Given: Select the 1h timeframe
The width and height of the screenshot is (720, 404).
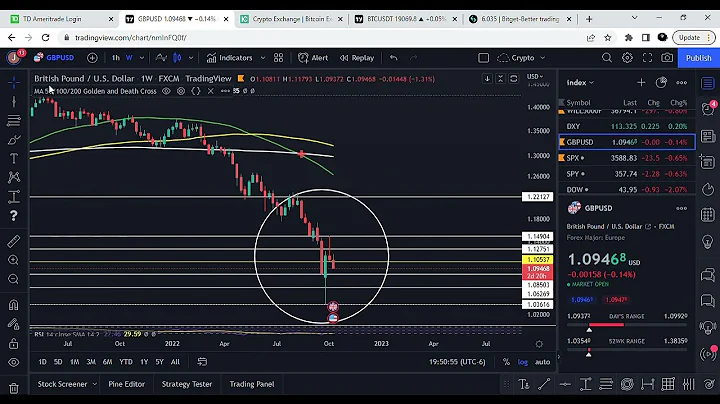Looking at the screenshot, I should (x=116, y=58).
